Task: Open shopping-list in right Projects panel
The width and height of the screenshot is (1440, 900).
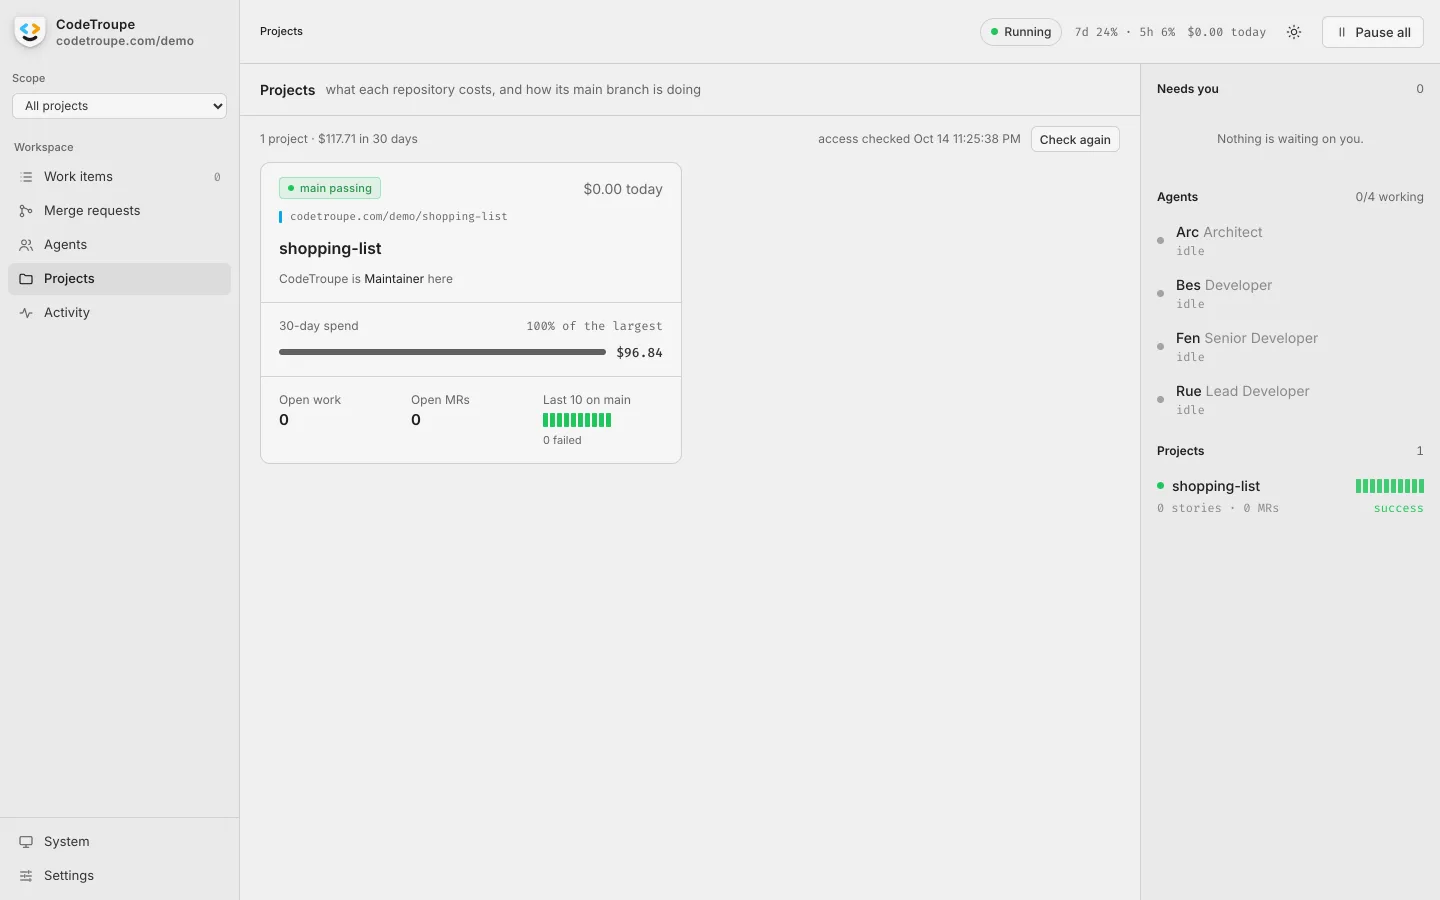Action: tap(1216, 486)
